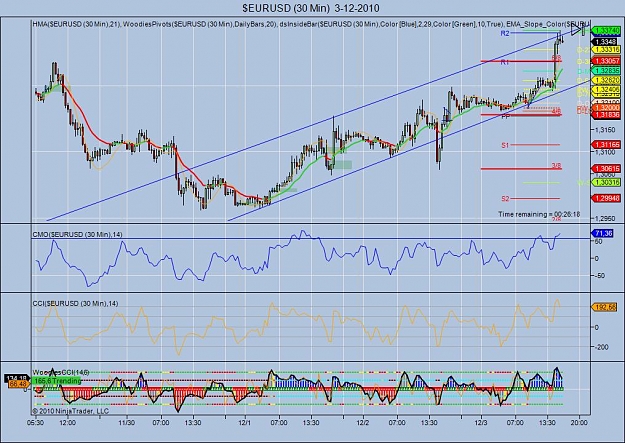This screenshot has height=443, width=625.
Task: Click the 12:00 time axis label
Action: click(68, 423)
